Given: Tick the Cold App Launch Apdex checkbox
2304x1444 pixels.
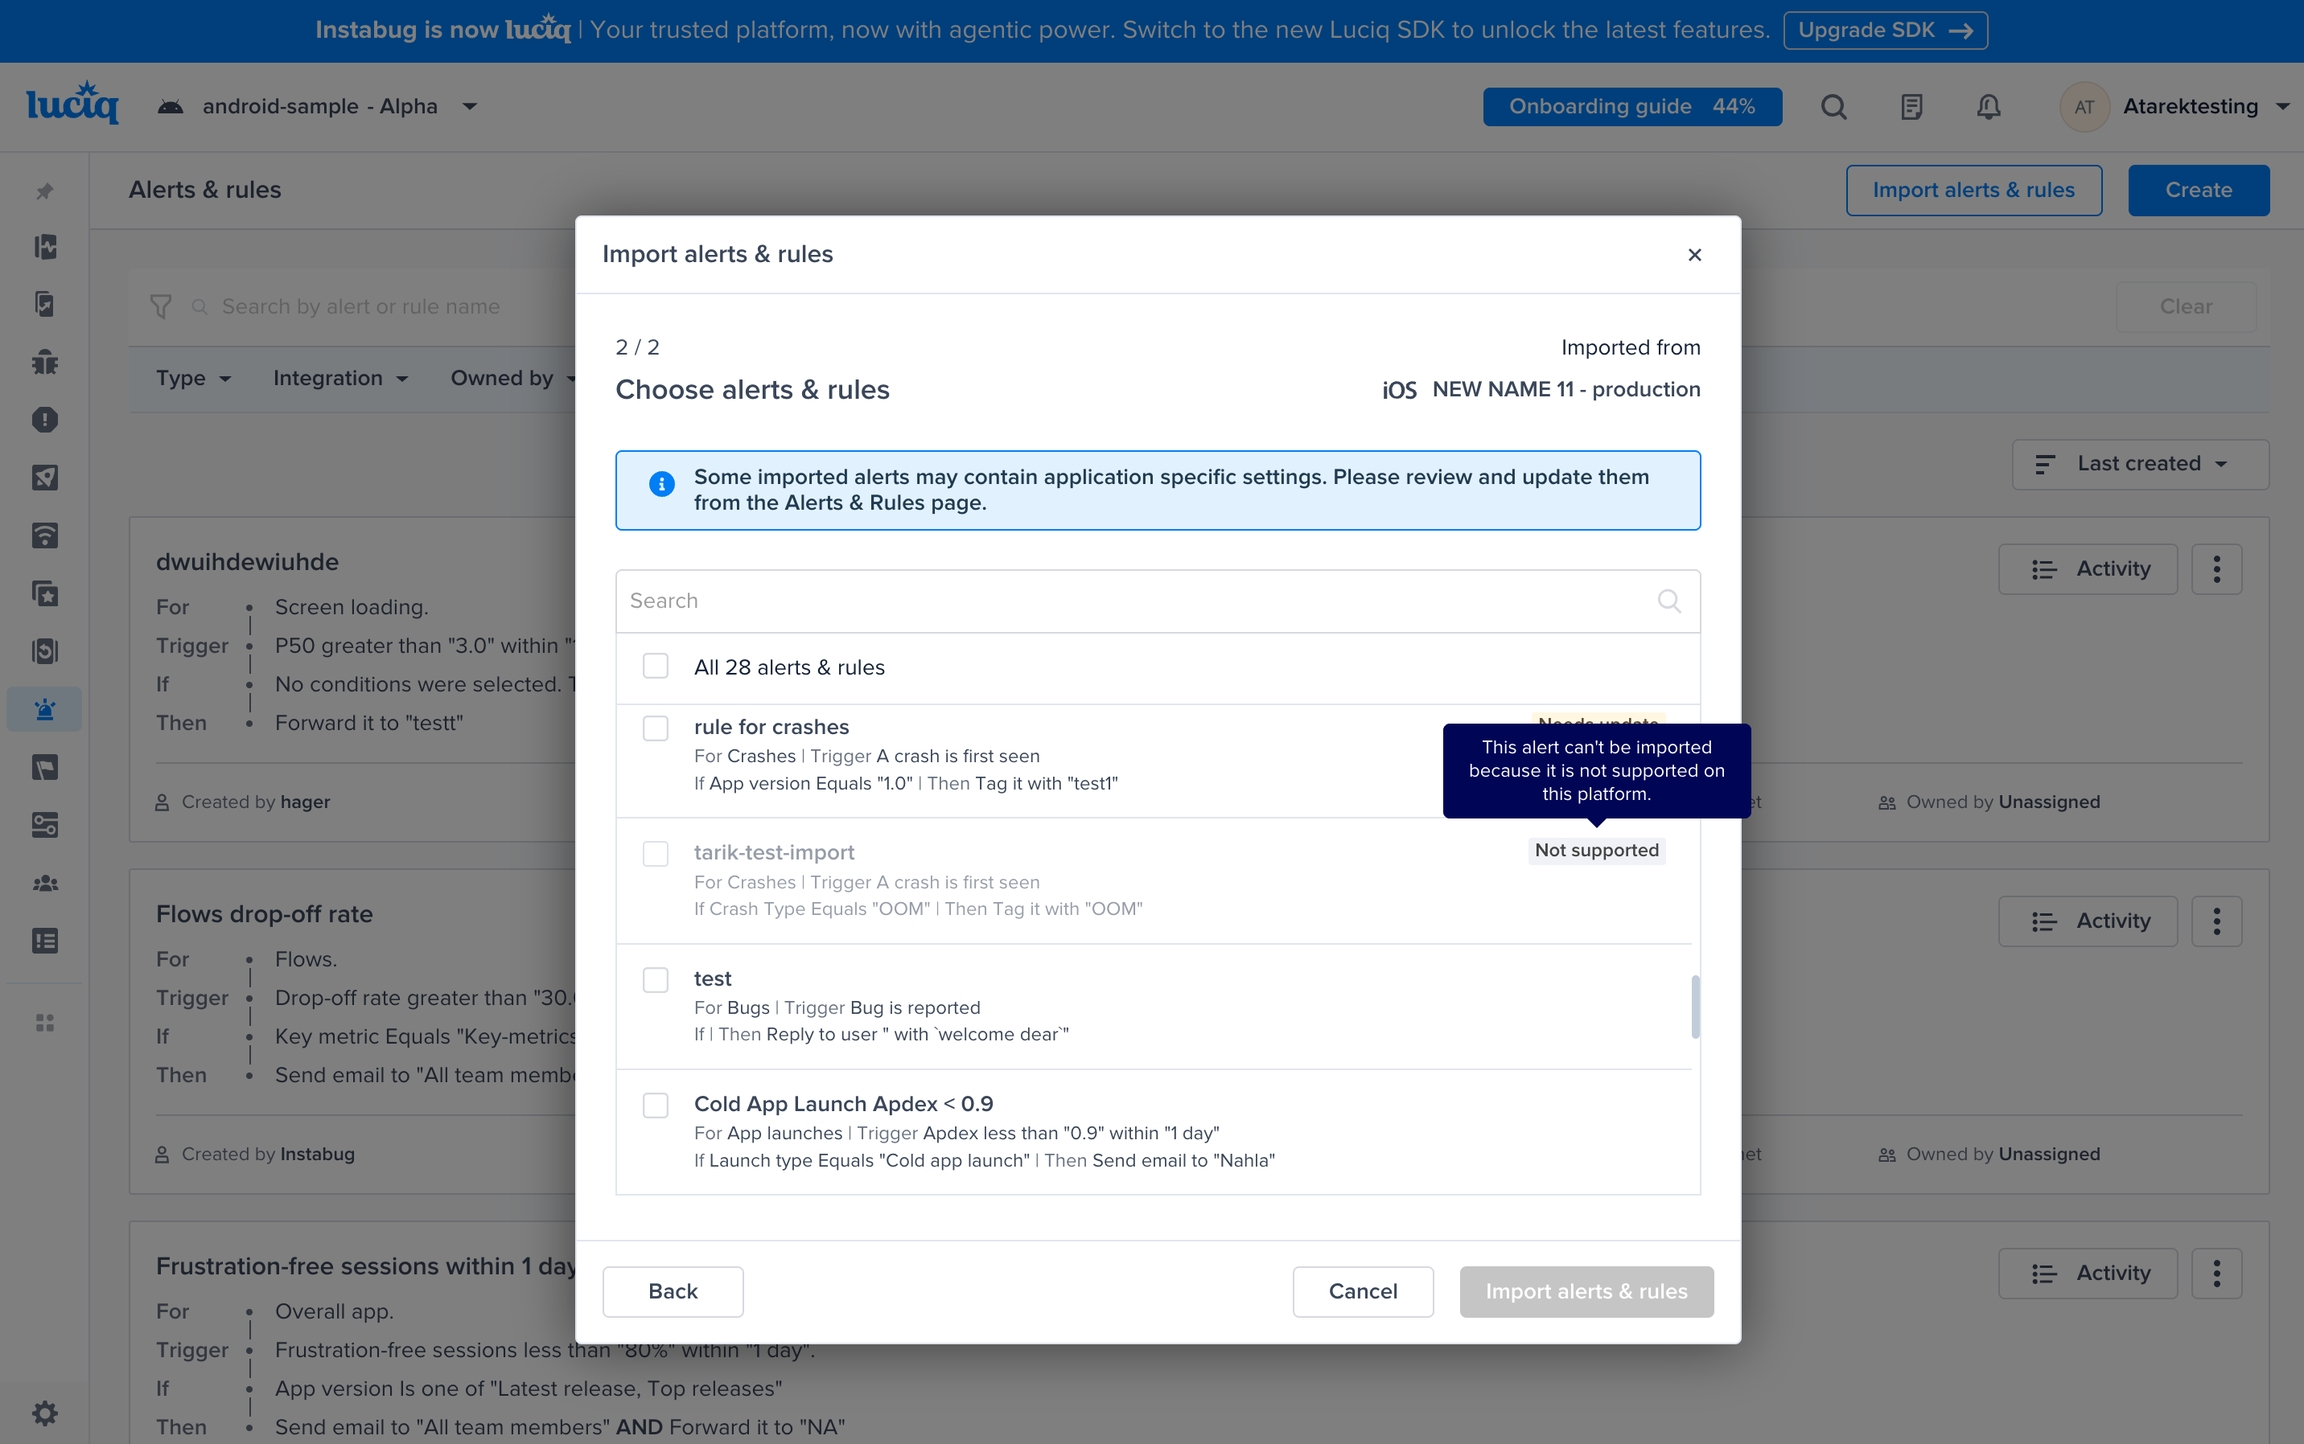Looking at the screenshot, I should click(x=655, y=1105).
